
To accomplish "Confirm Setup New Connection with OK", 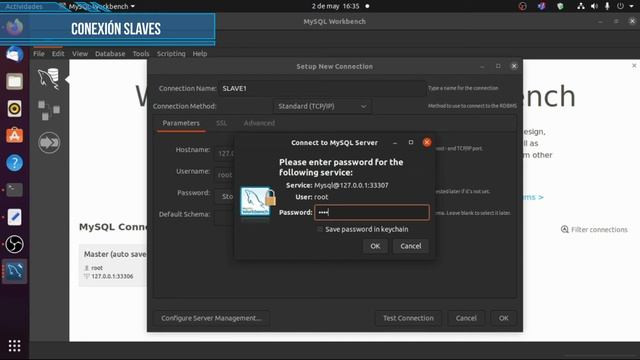I will (x=504, y=318).
